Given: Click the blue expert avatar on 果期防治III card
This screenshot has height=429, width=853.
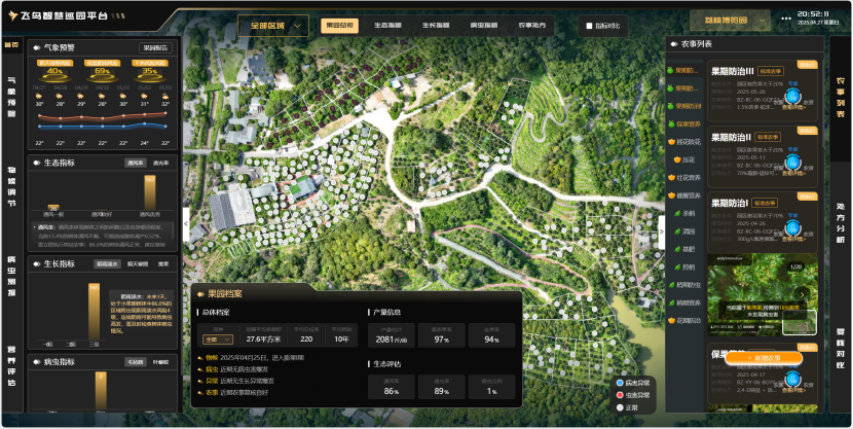Looking at the screenshot, I should coord(793,97).
